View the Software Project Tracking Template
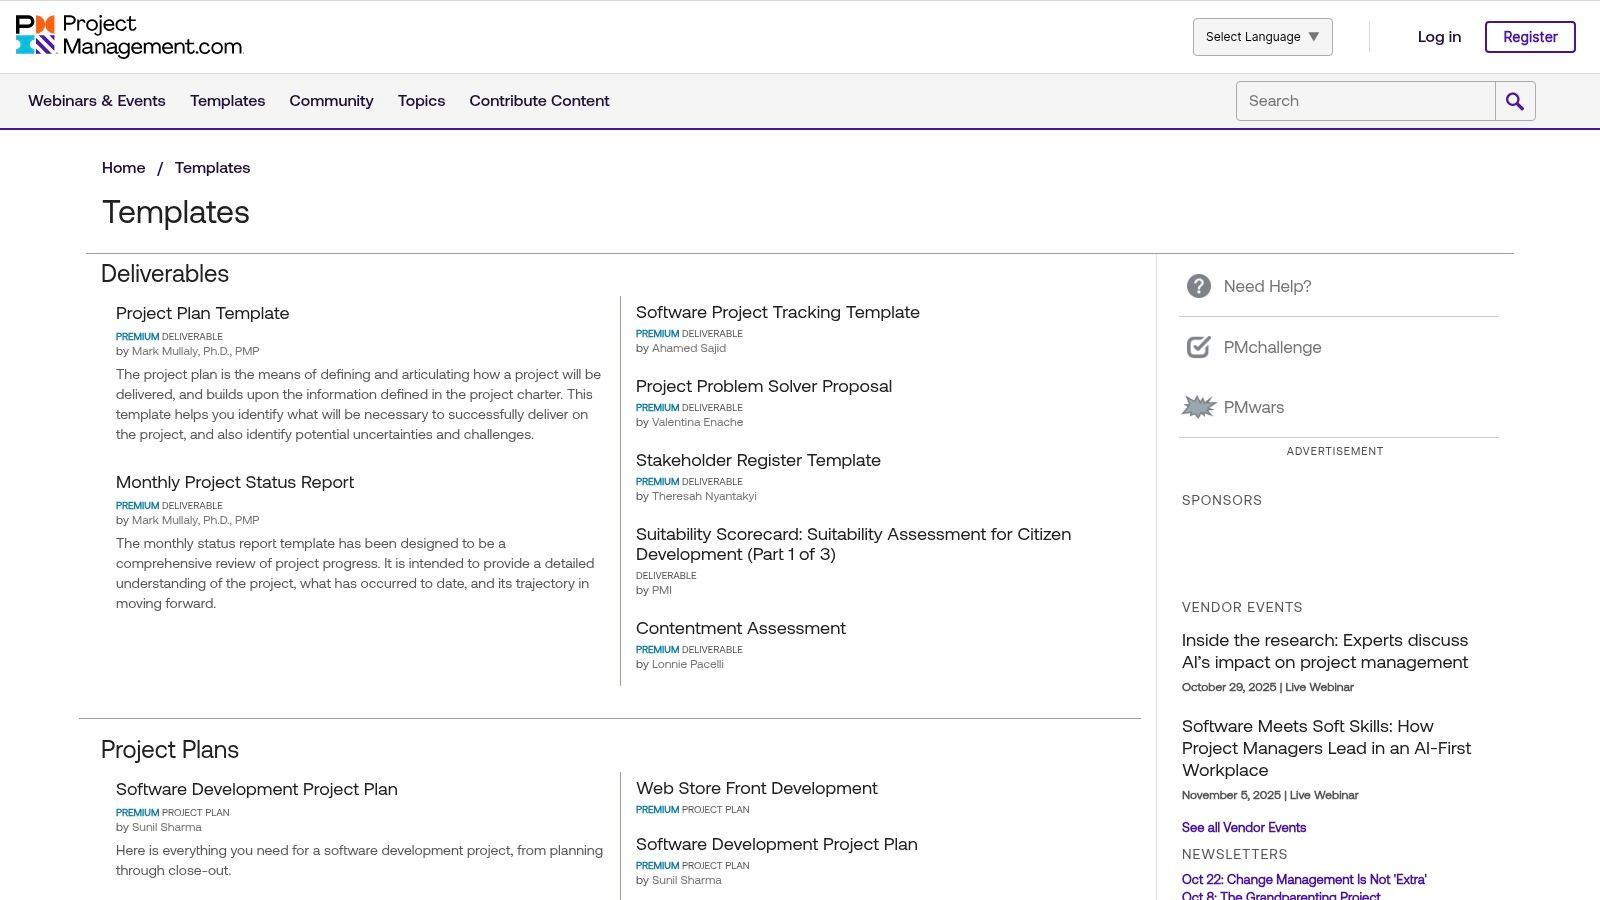1600x900 pixels. [x=777, y=312]
